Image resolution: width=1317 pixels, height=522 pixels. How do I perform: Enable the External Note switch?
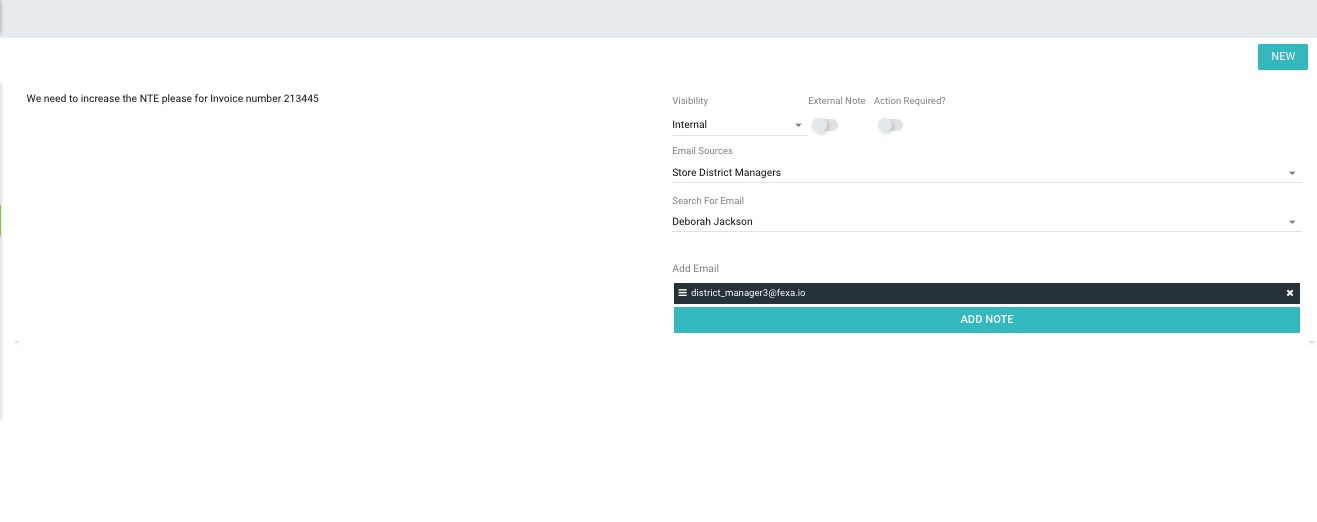tap(824, 125)
